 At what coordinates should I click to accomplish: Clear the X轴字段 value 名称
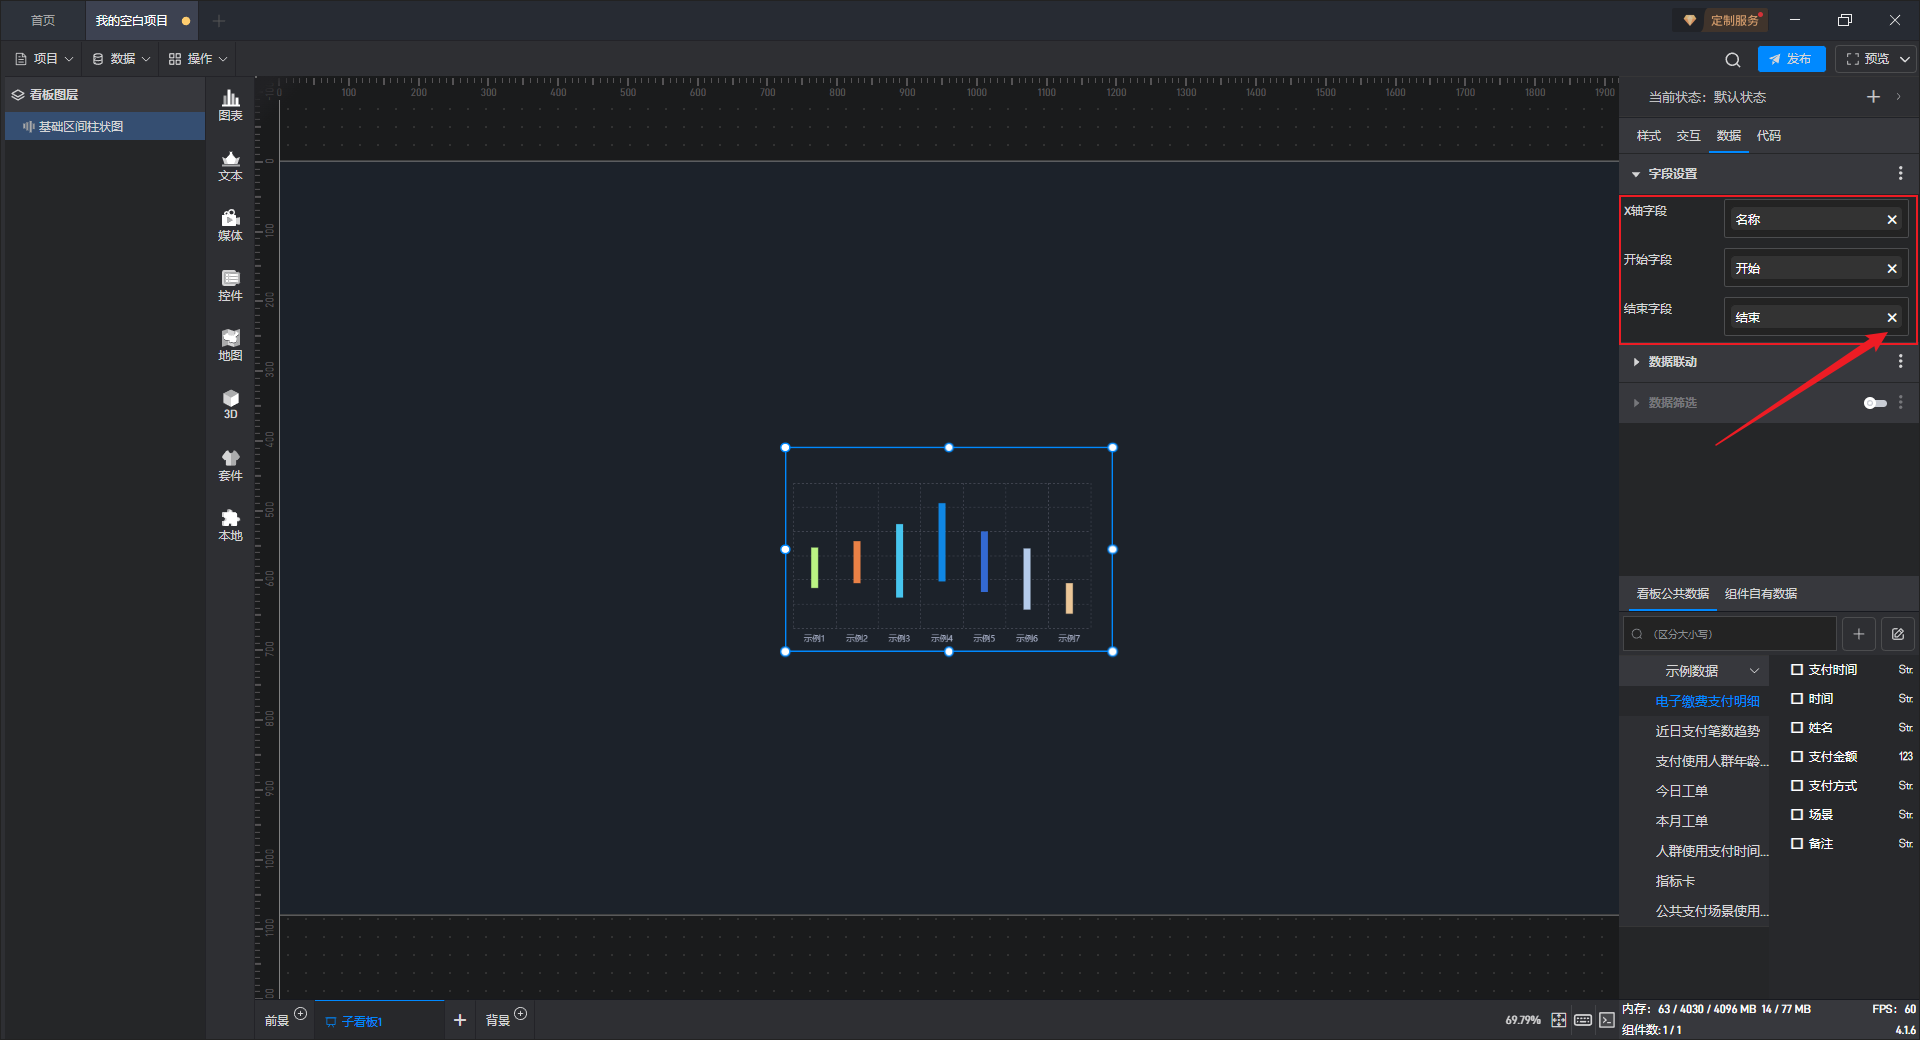coord(1892,220)
